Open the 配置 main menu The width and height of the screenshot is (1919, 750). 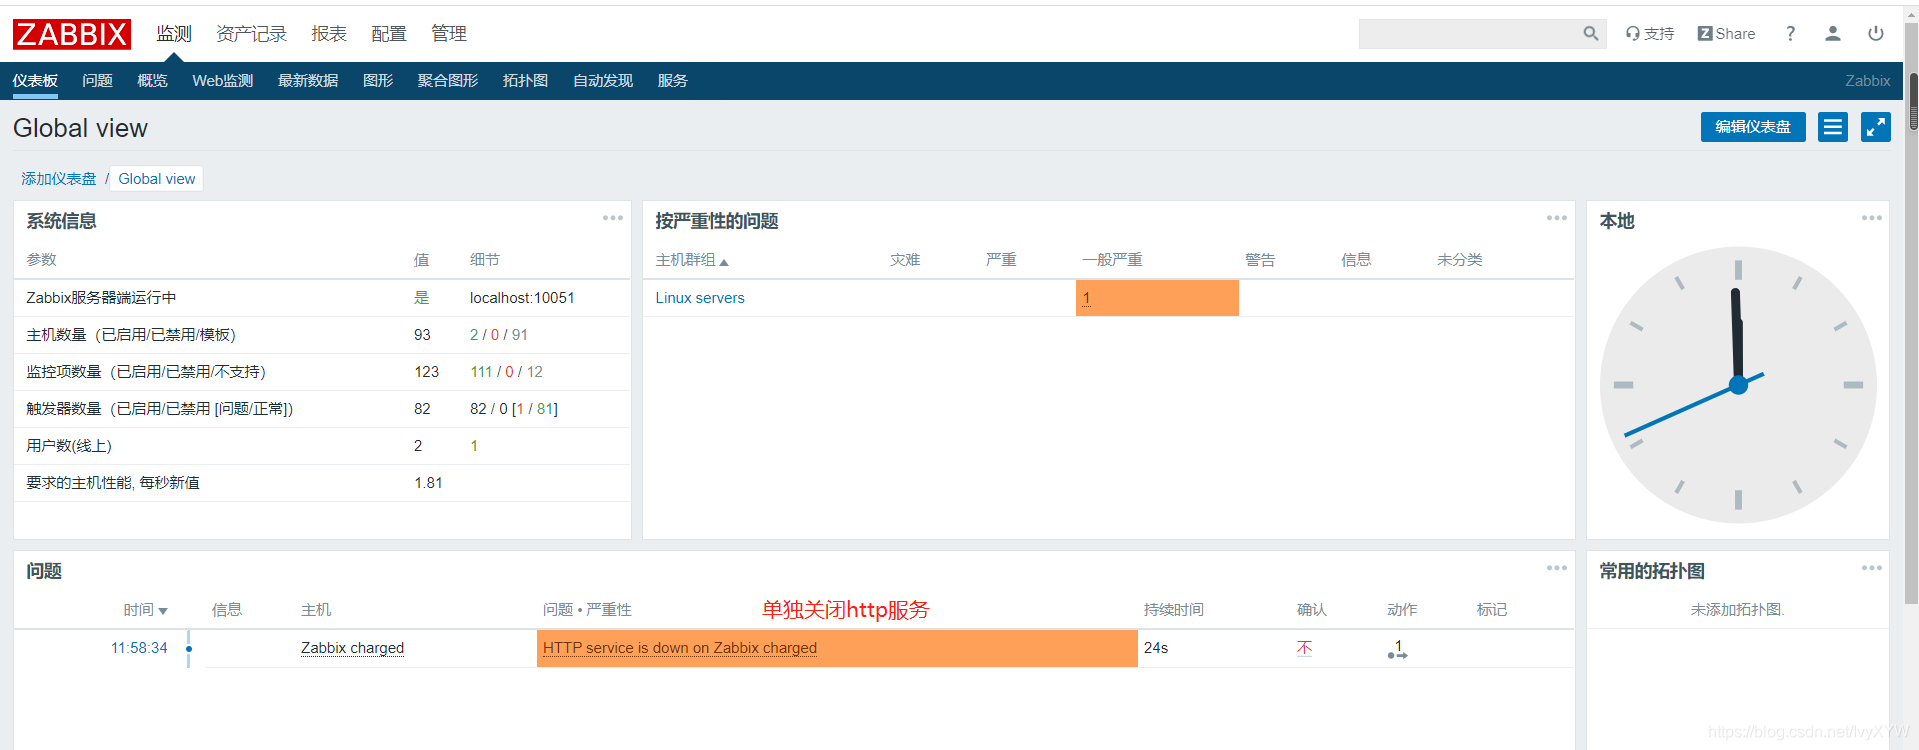[x=389, y=34]
